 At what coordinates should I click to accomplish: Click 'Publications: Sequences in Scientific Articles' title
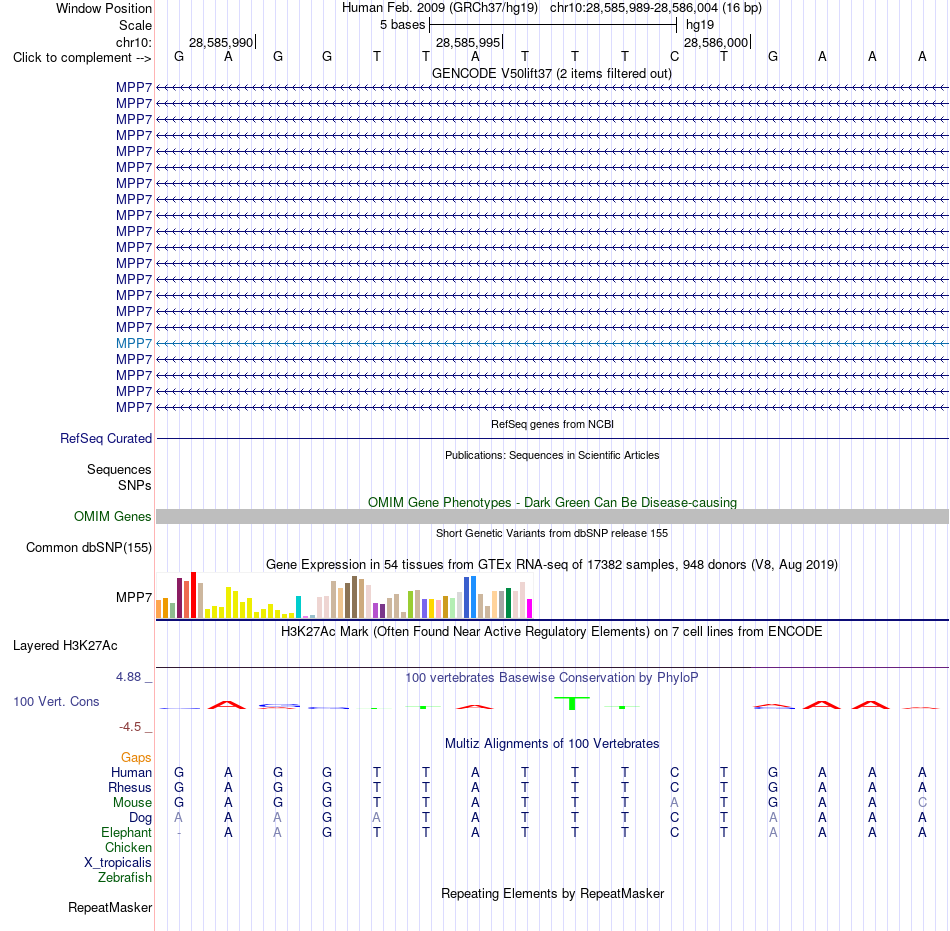(x=552, y=455)
